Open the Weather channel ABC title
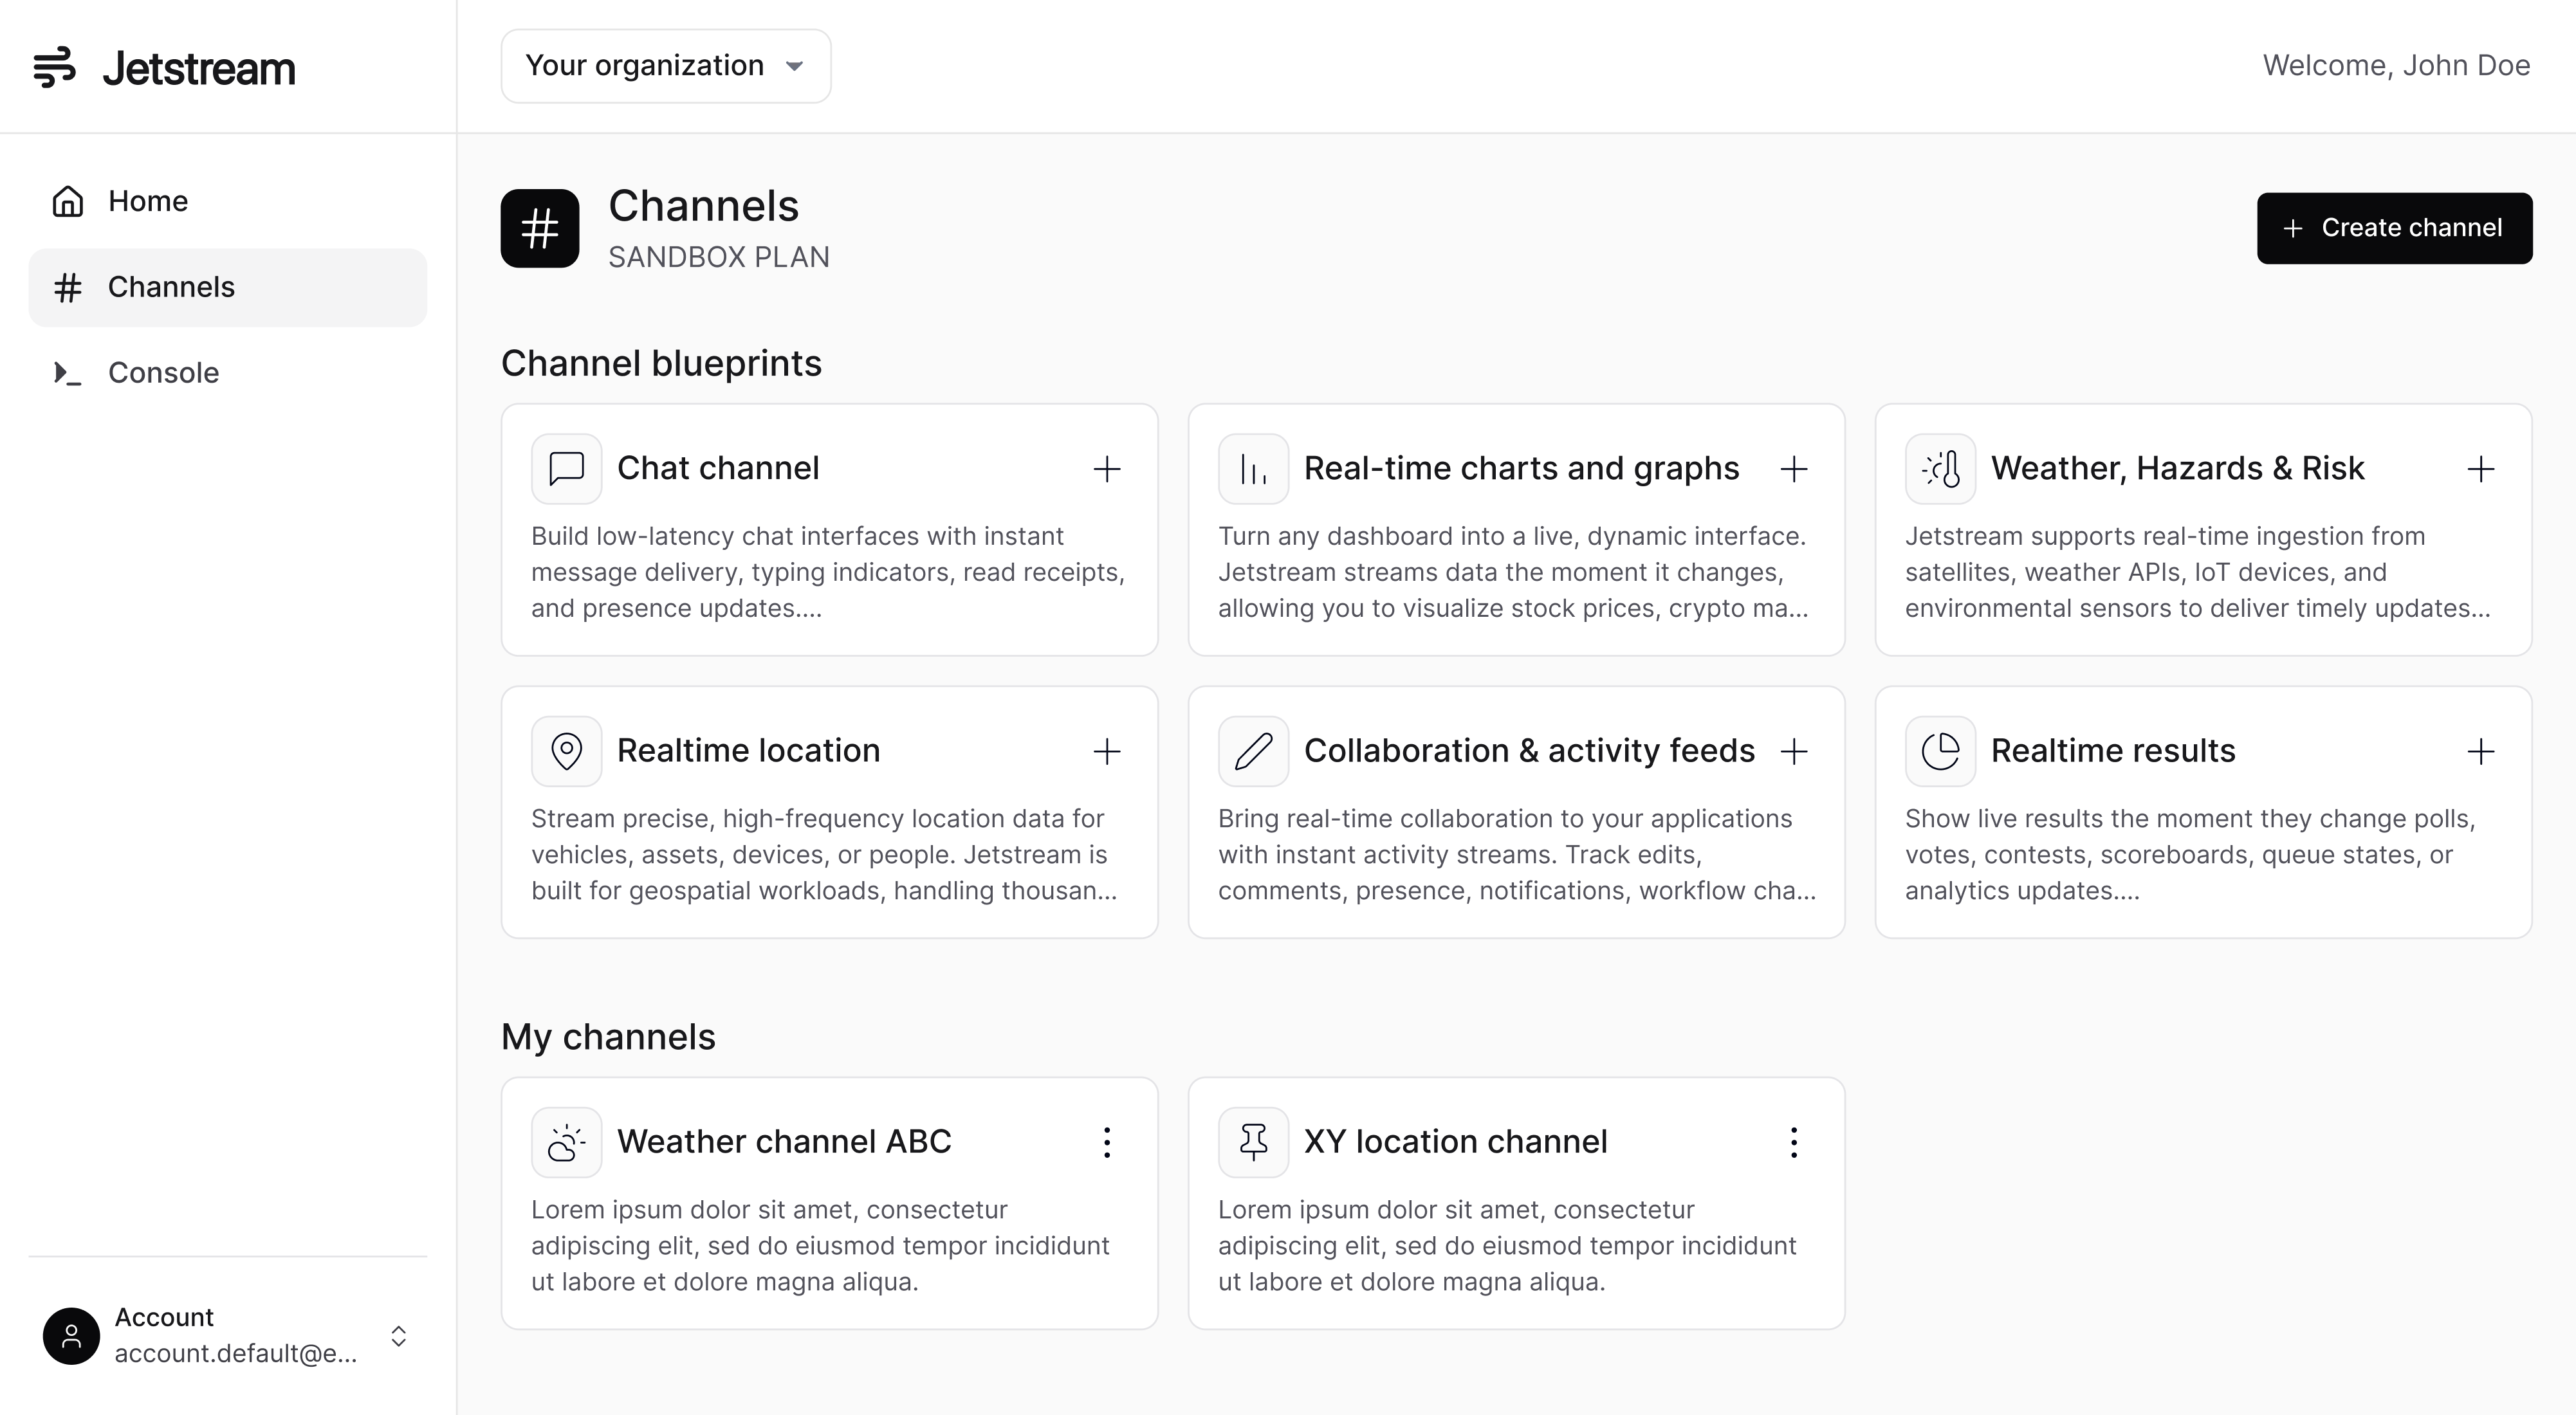 [784, 1141]
